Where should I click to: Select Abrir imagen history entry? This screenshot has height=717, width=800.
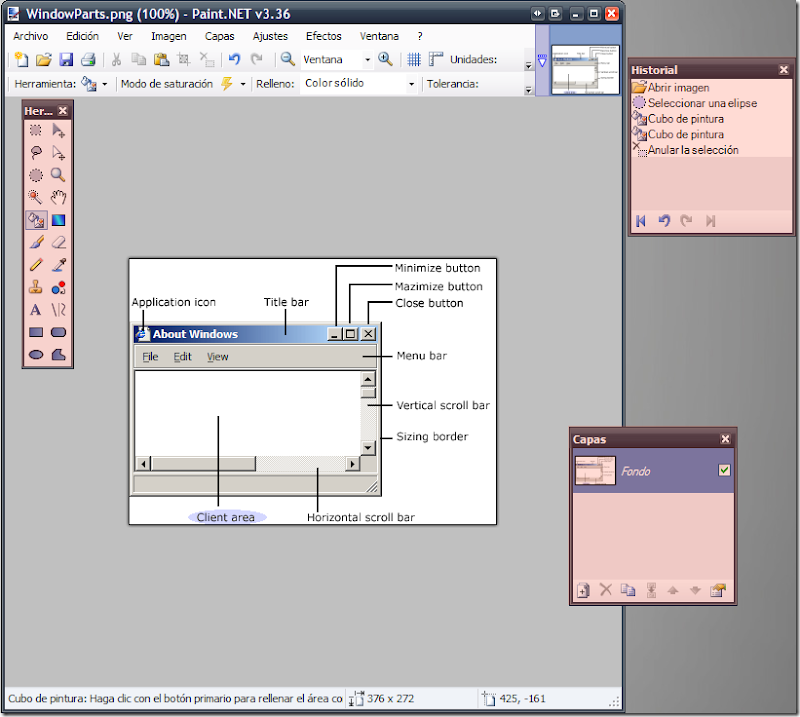[712, 87]
